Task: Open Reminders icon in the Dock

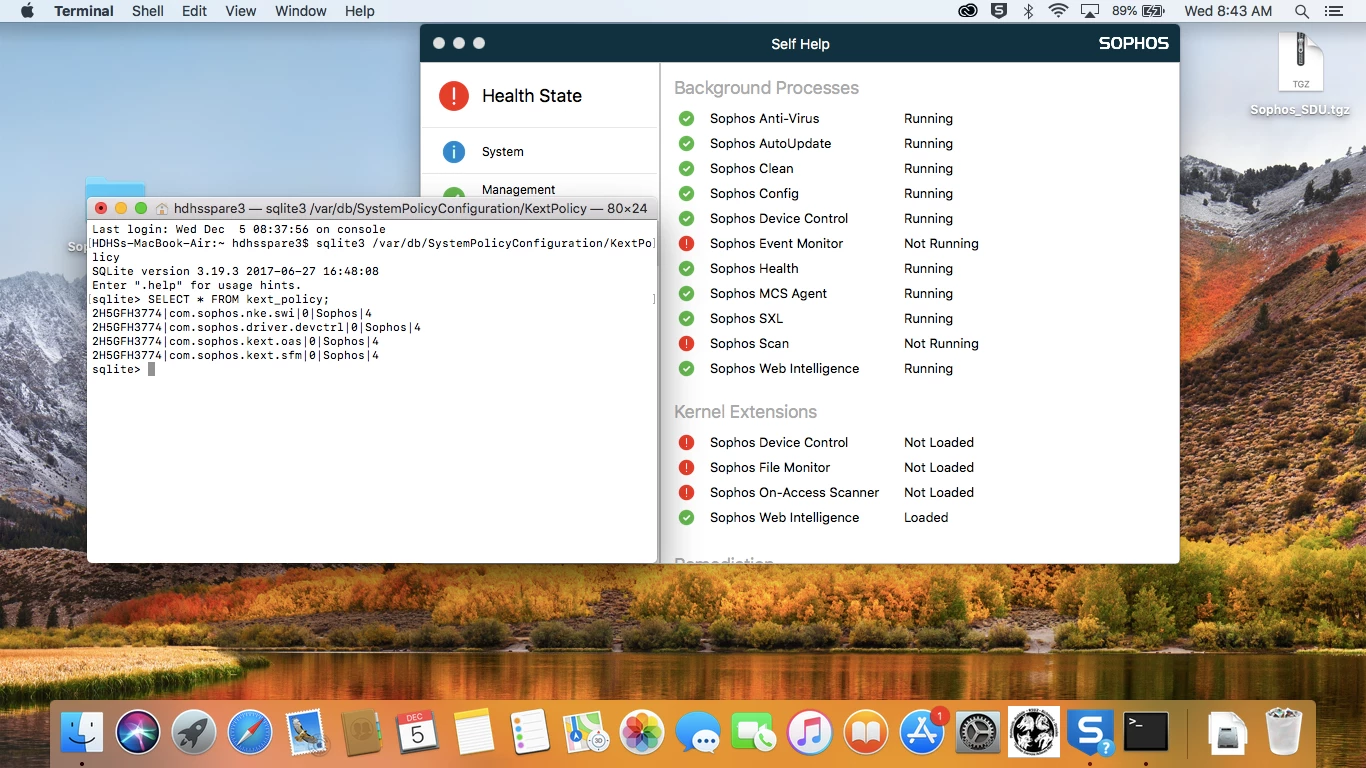Action: click(x=529, y=733)
